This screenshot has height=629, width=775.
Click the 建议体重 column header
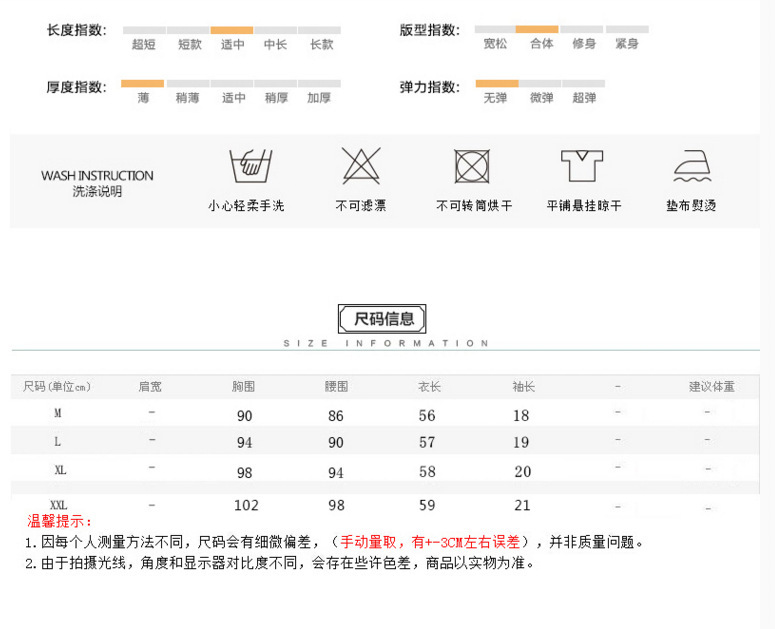pos(712,386)
